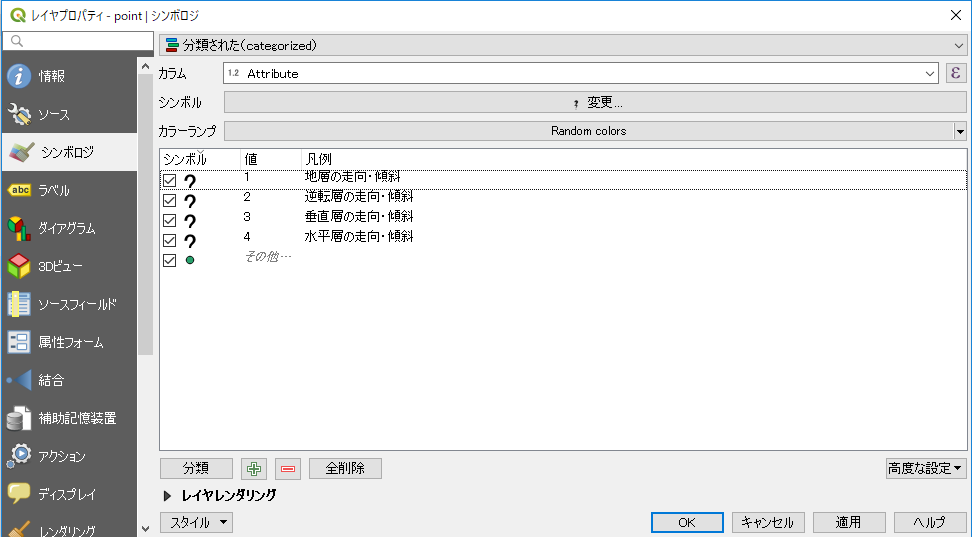972x537 pixels.
Task: Click the sidebar search input field
Action: click(78, 41)
